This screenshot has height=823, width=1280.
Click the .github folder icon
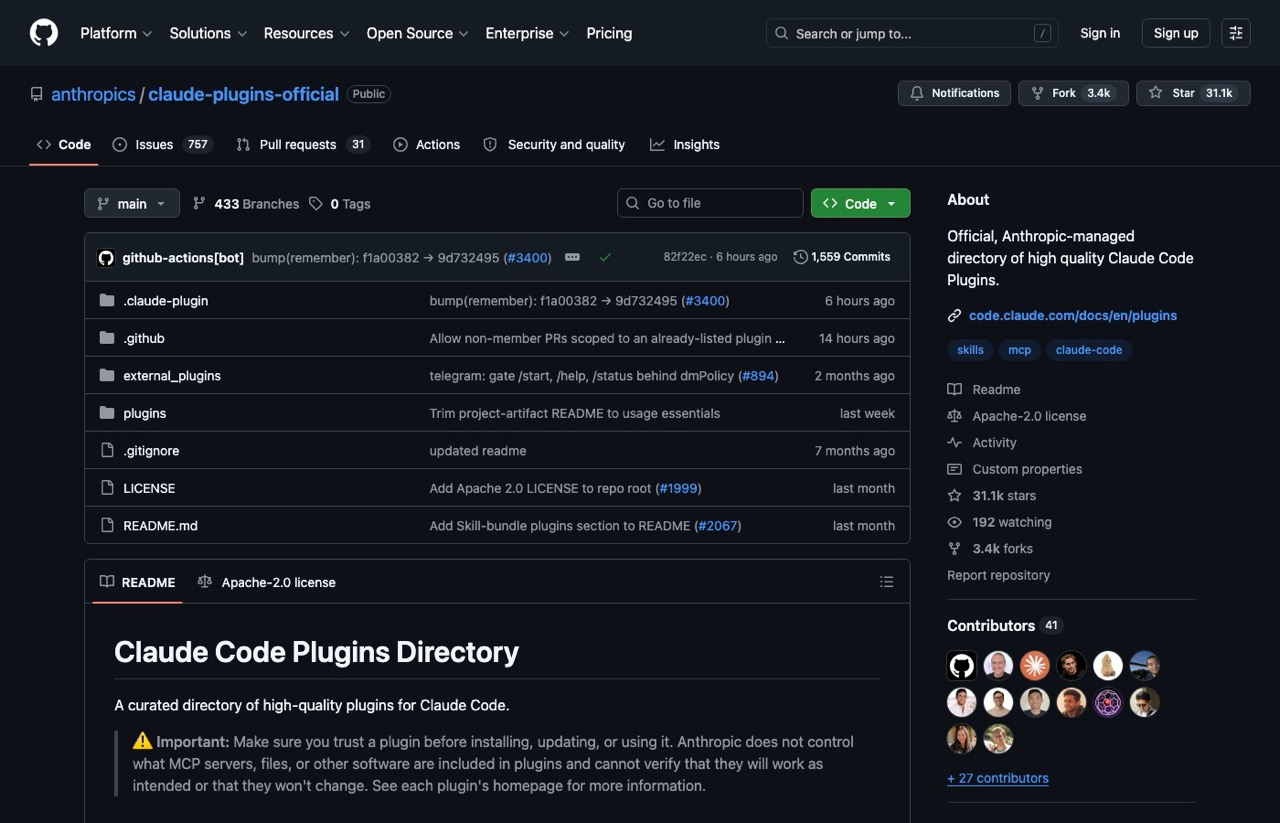(x=107, y=338)
